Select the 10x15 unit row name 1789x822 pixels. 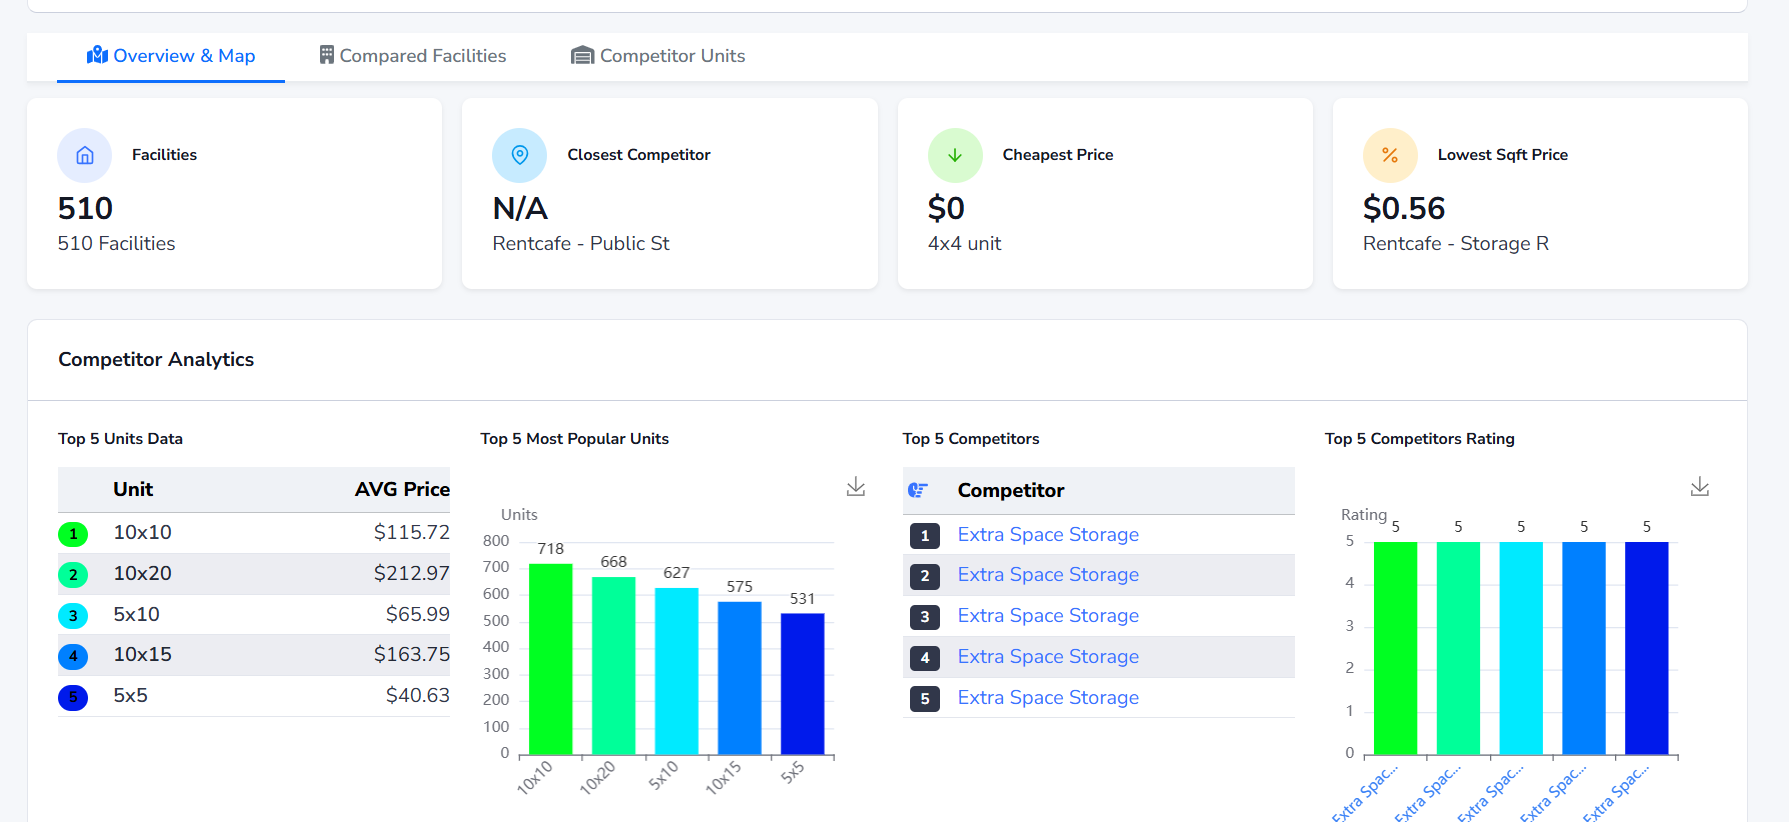[142, 654]
